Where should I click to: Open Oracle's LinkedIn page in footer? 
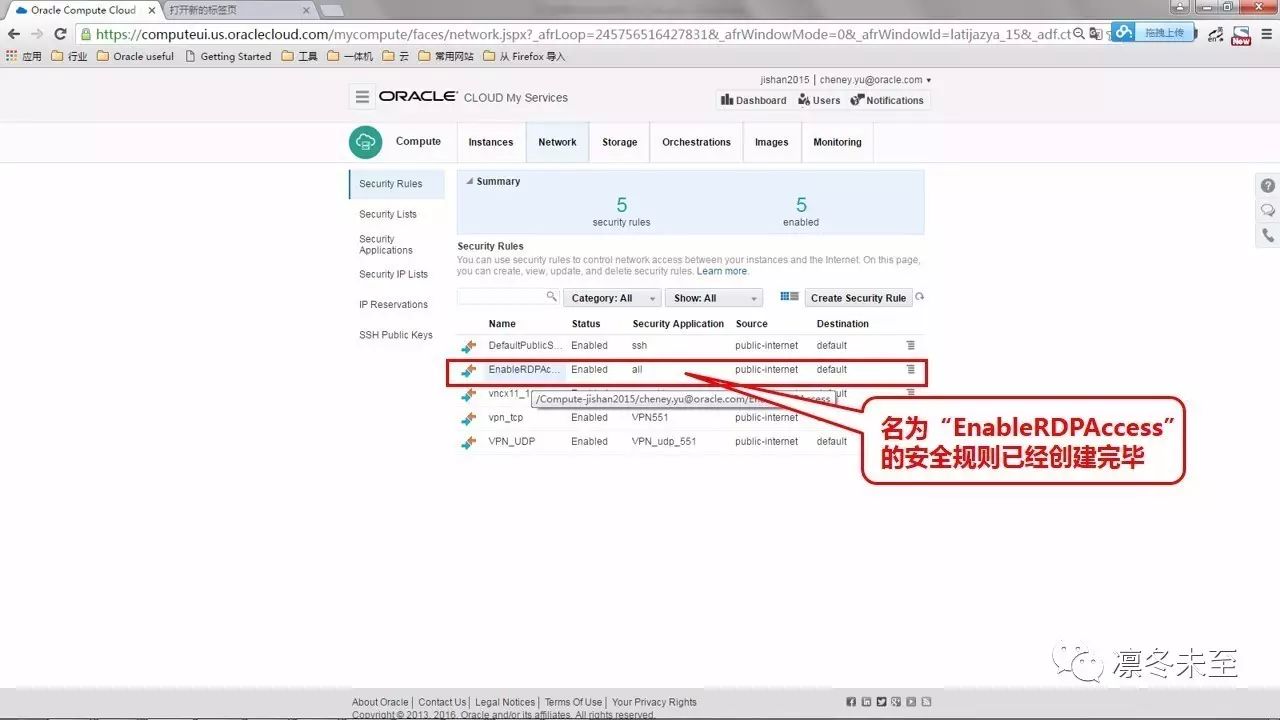(866, 702)
